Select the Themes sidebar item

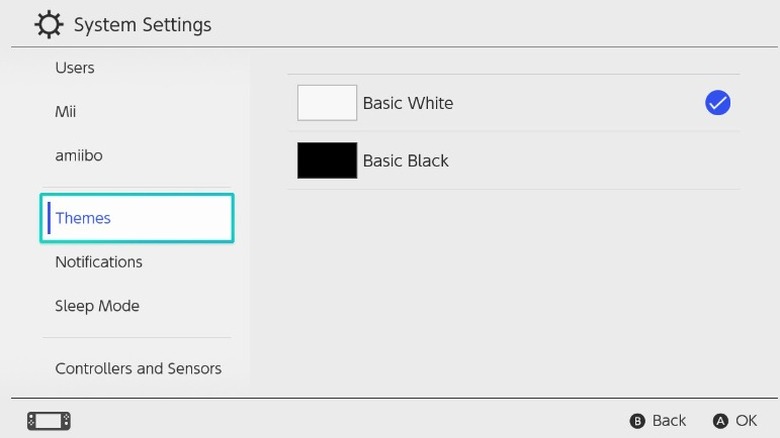coord(83,218)
